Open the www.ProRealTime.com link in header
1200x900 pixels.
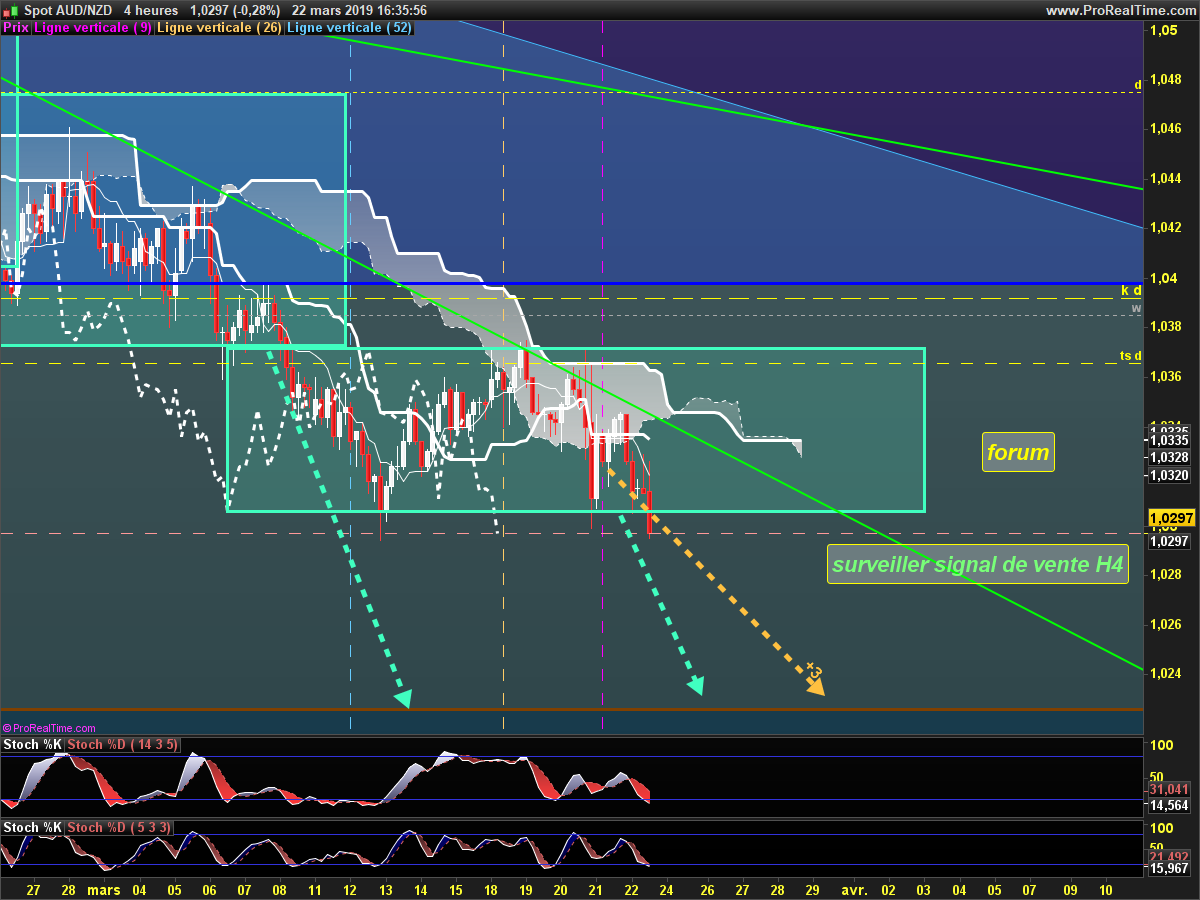(x=1121, y=10)
